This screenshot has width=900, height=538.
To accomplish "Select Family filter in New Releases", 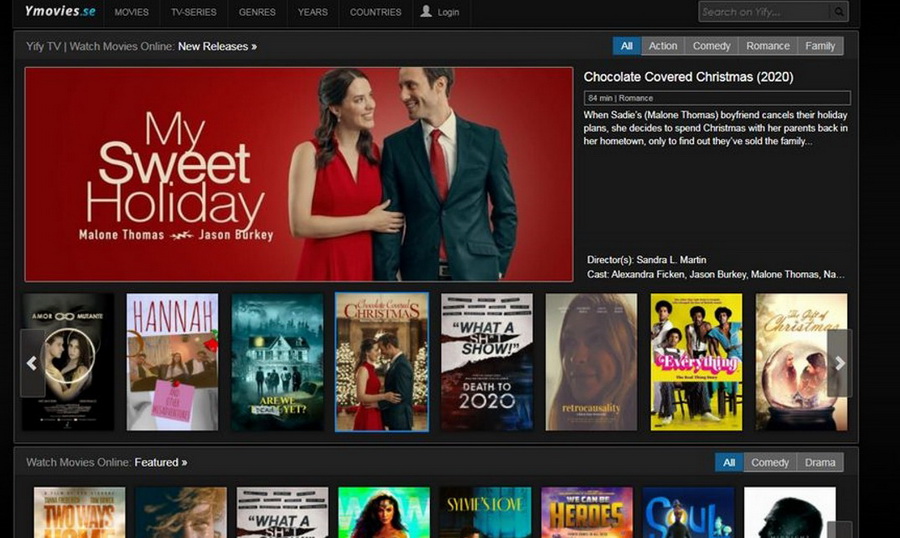I will click(x=820, y=46).
